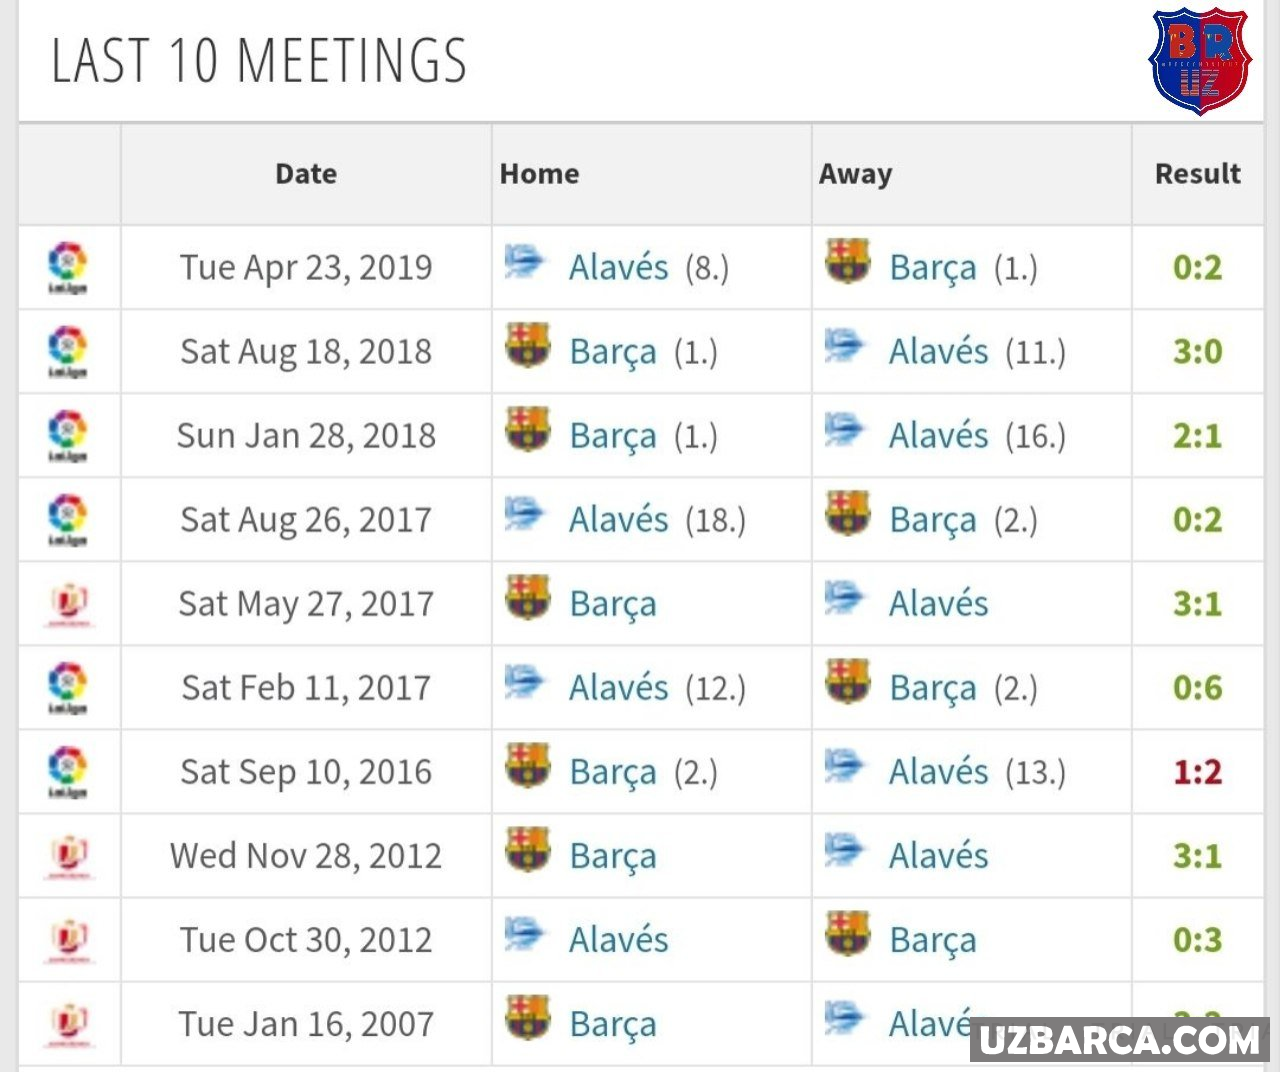This screenshot has height=1072, width=1280.
Task: Click the BR UZ shield logo
Action: [x=1199, y=60]
